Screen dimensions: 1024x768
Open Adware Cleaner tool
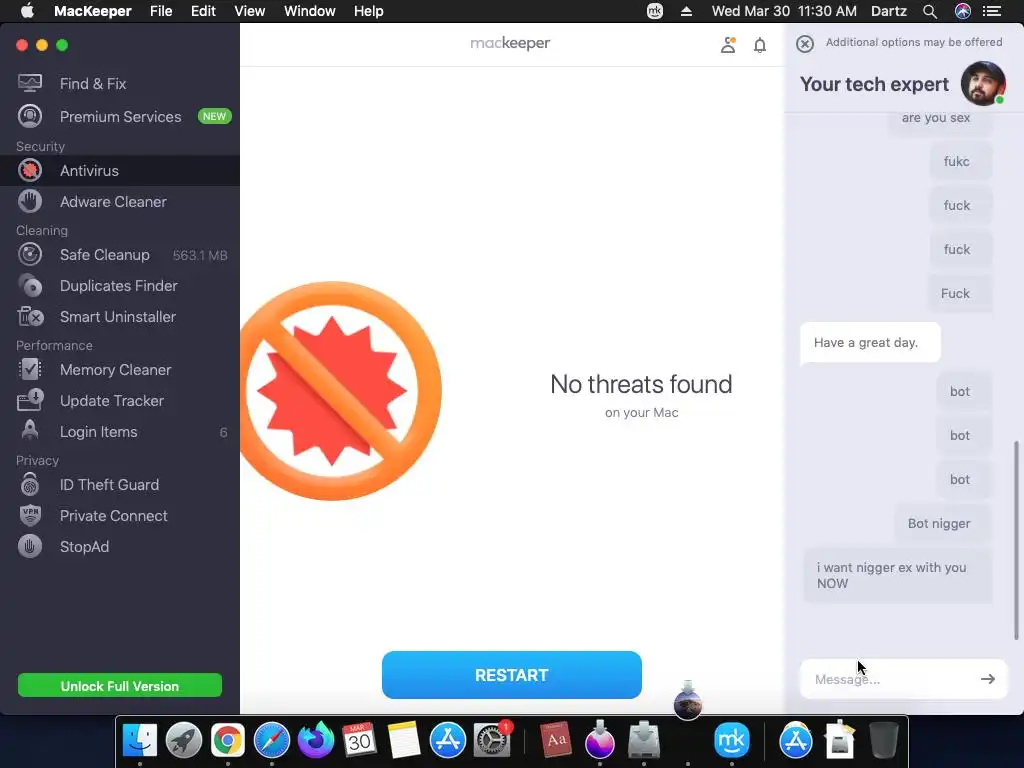[x=120, y=202]
